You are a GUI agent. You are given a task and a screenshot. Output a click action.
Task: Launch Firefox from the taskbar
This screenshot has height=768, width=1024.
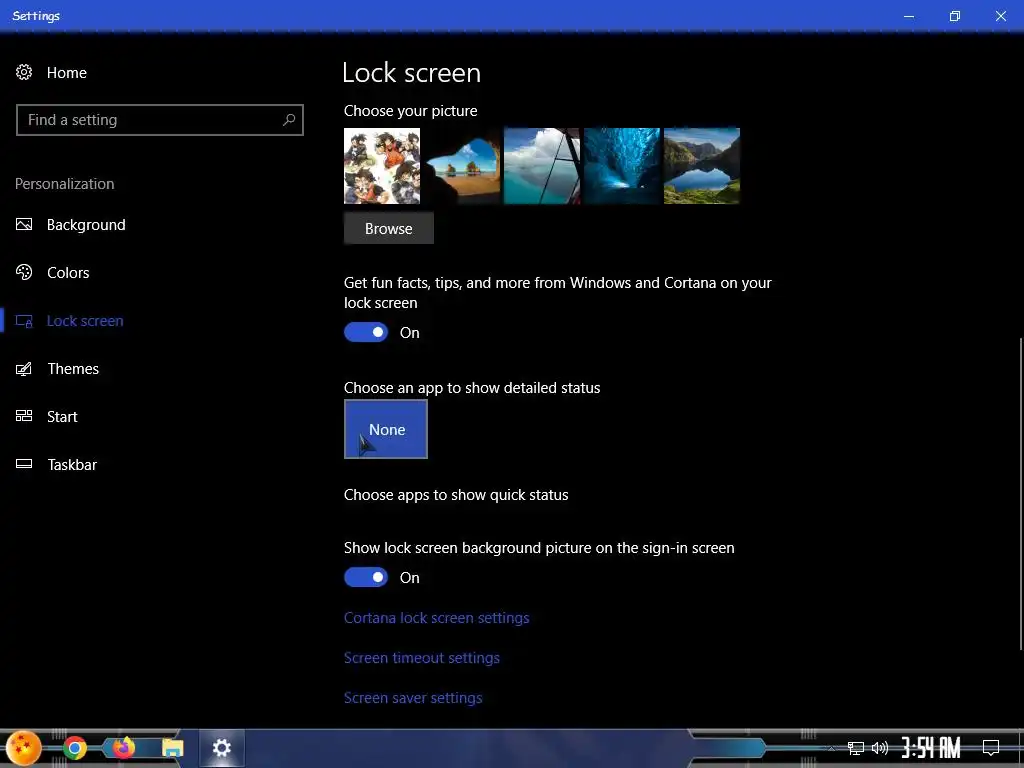[123, 748]
